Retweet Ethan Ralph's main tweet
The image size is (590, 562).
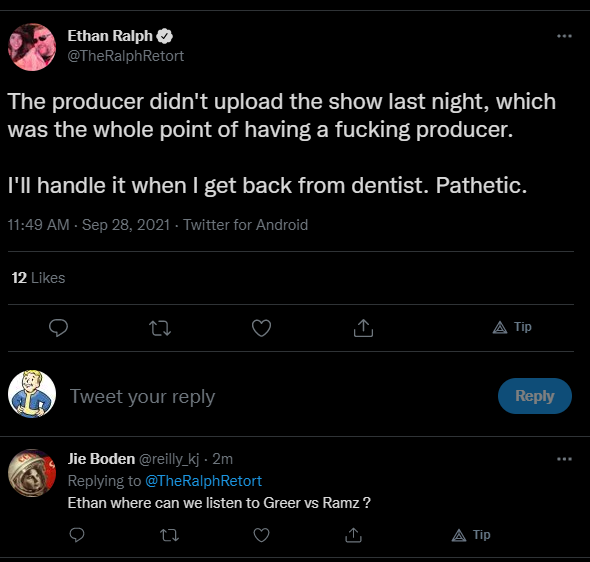(x=160, y=328)
